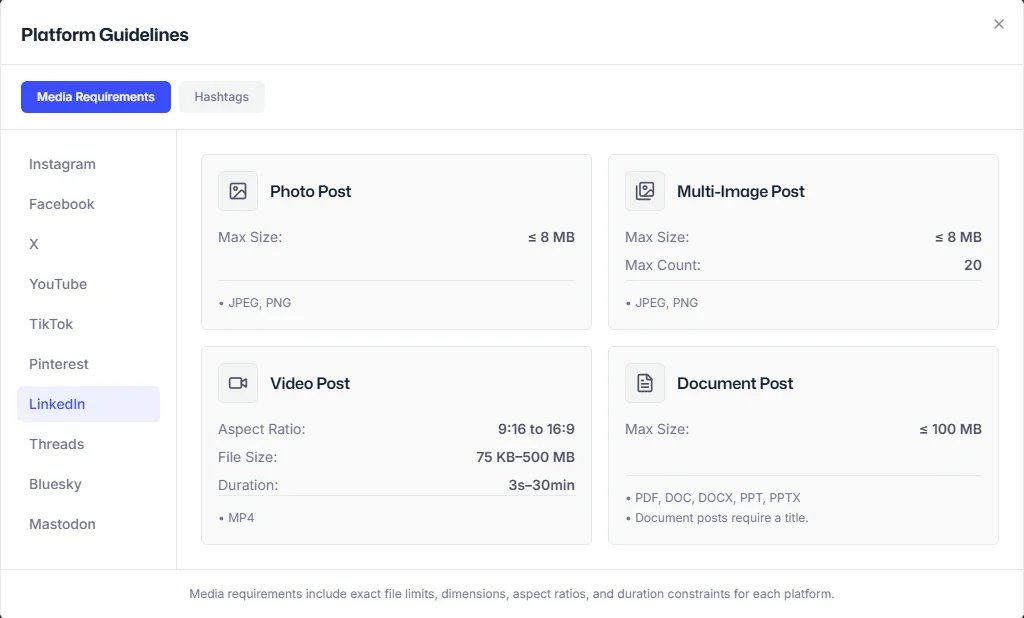Click the Photo Post card heading
The width and height of the screenshot is (1024, 618).
(310, 191)
